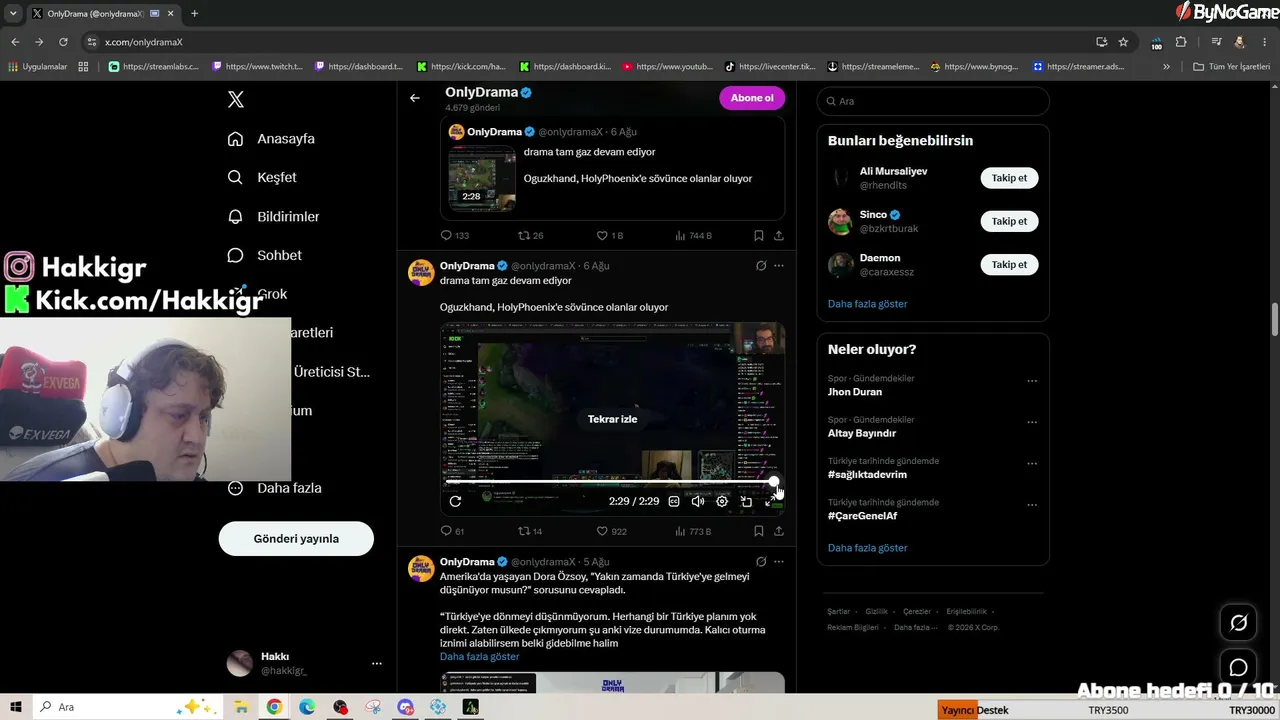Show more trends under Neler oluyor?

click(868, 548)
